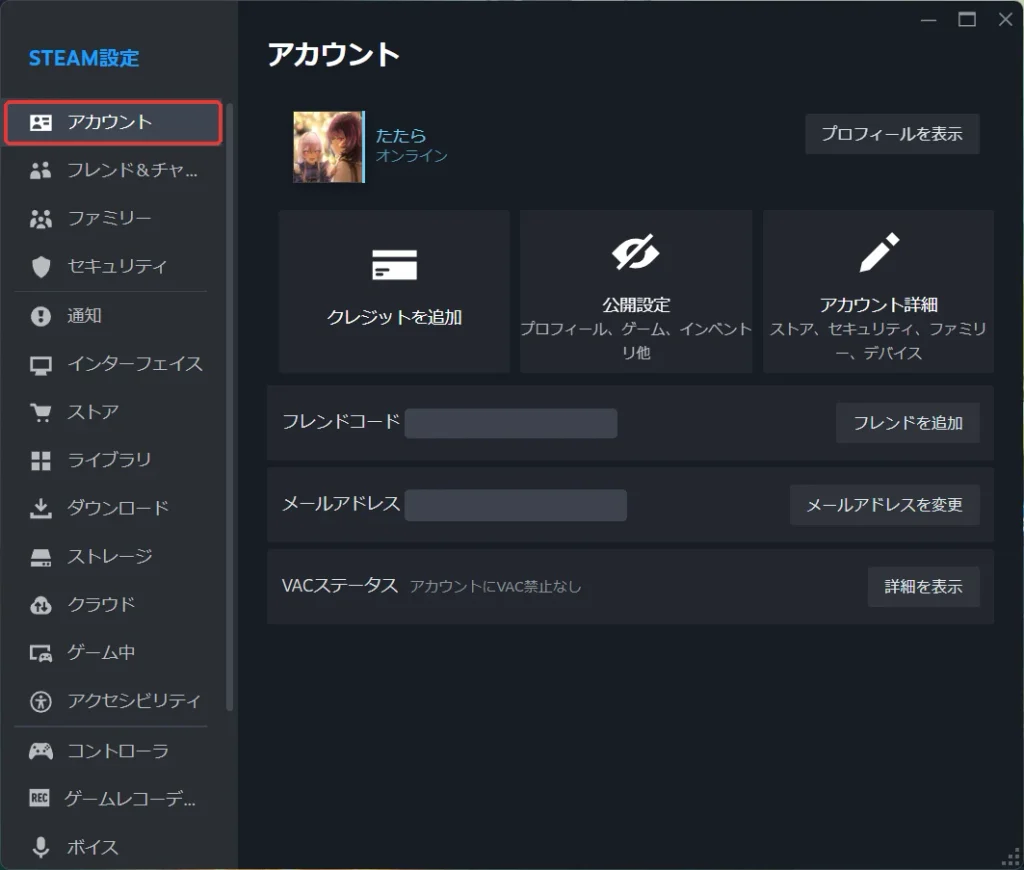Click the pencil icon for アカウント詳細
The width and height of the screenshot is (1024, 870).
pyautogui.click(x=879, y=252)
